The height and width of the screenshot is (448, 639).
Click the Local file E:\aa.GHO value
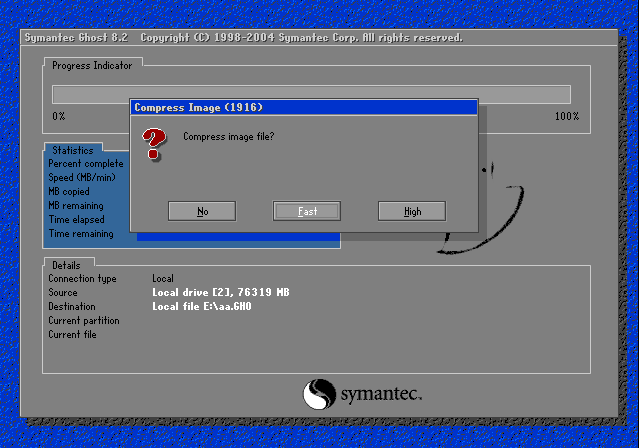pos(202,307)
